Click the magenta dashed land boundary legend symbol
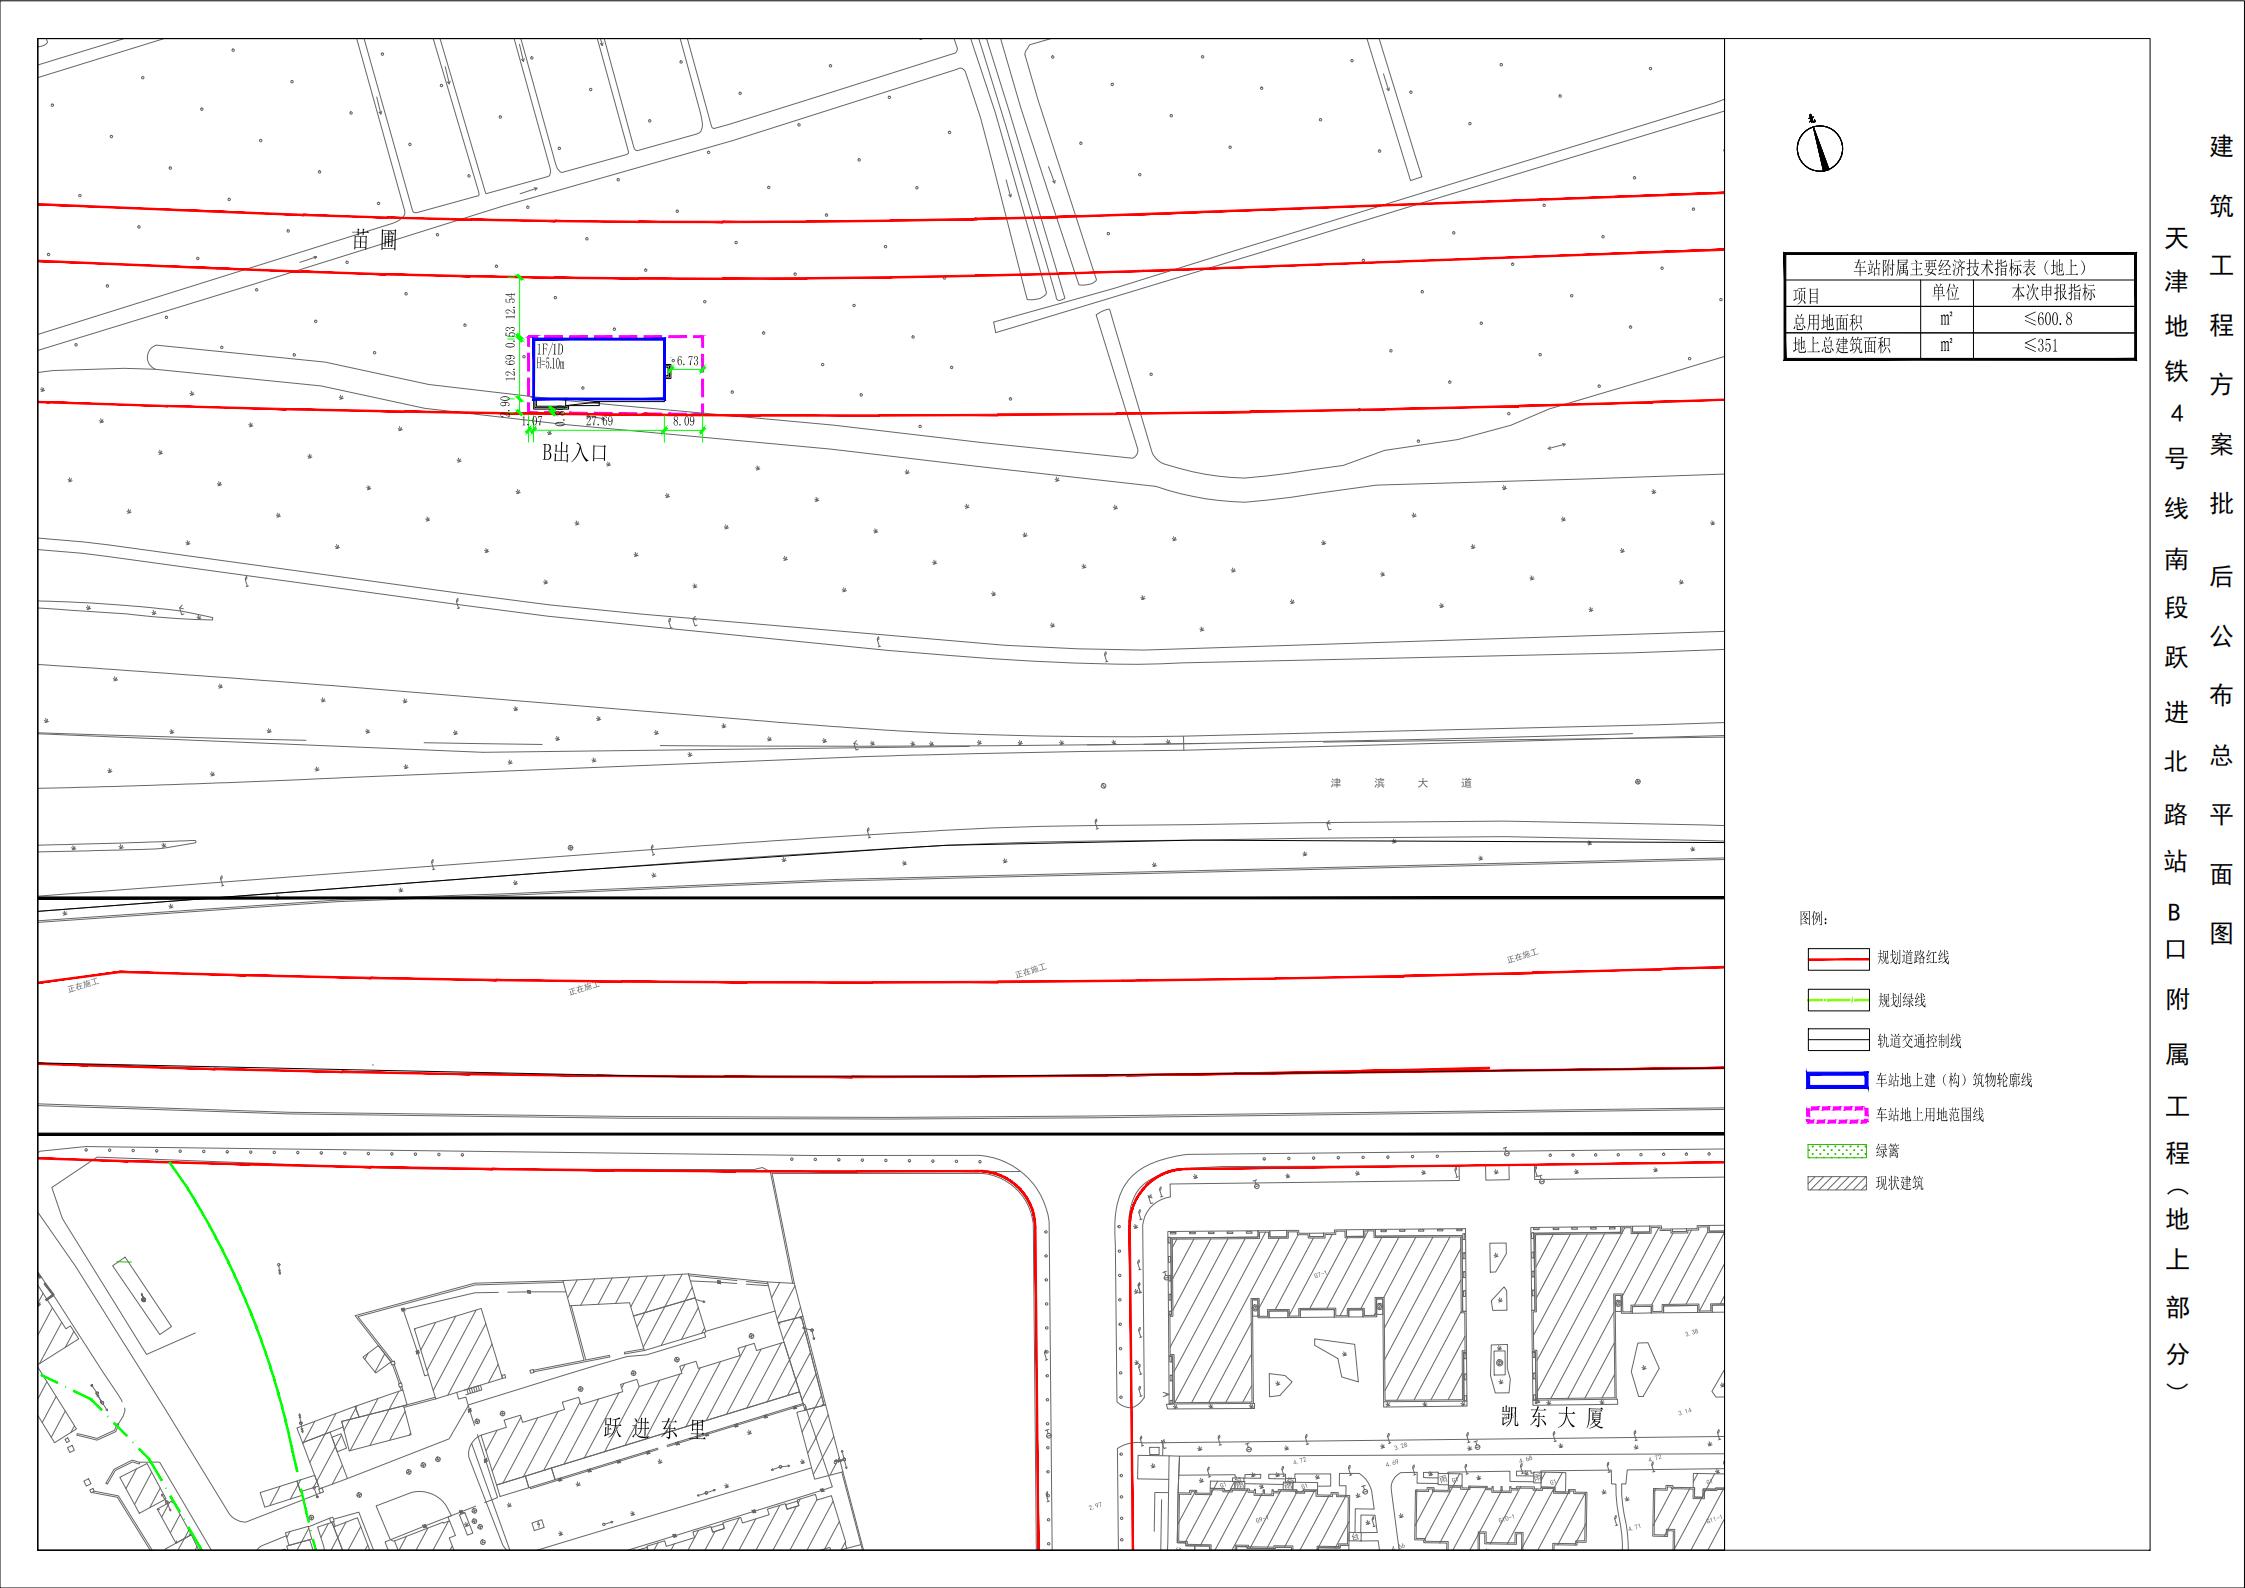2245x1588 pixels. click(x=1838, y=1114)
